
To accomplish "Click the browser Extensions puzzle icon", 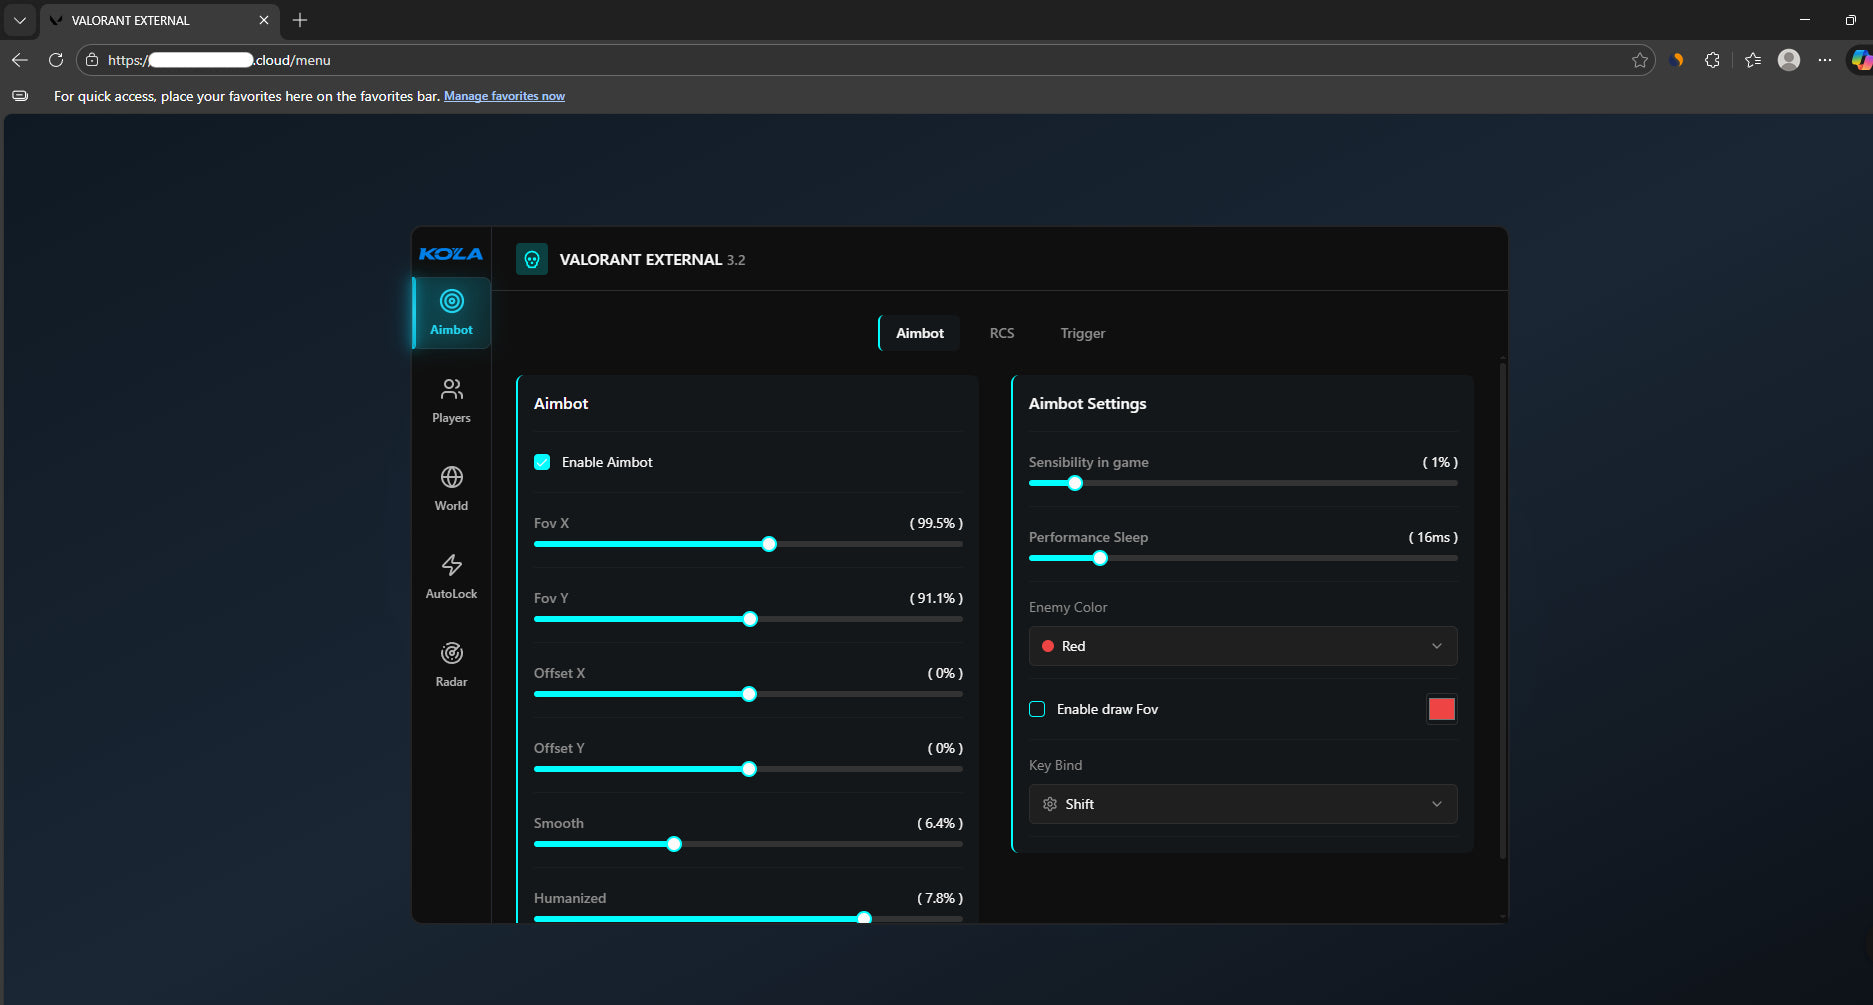I will click(1712, 60).
